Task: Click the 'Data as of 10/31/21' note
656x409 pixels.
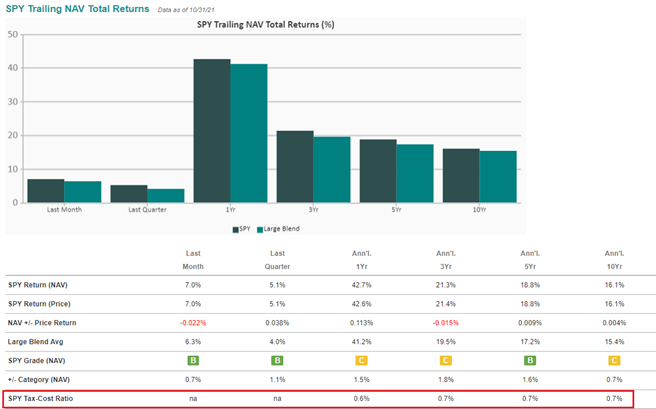Action: click(186, 10)
